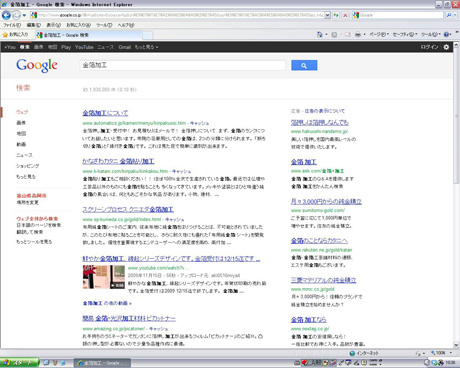The height and width of the screenshot is (368, 460).
Task: Click the refresh icon beside the address bar
Action: pos(336,15)
